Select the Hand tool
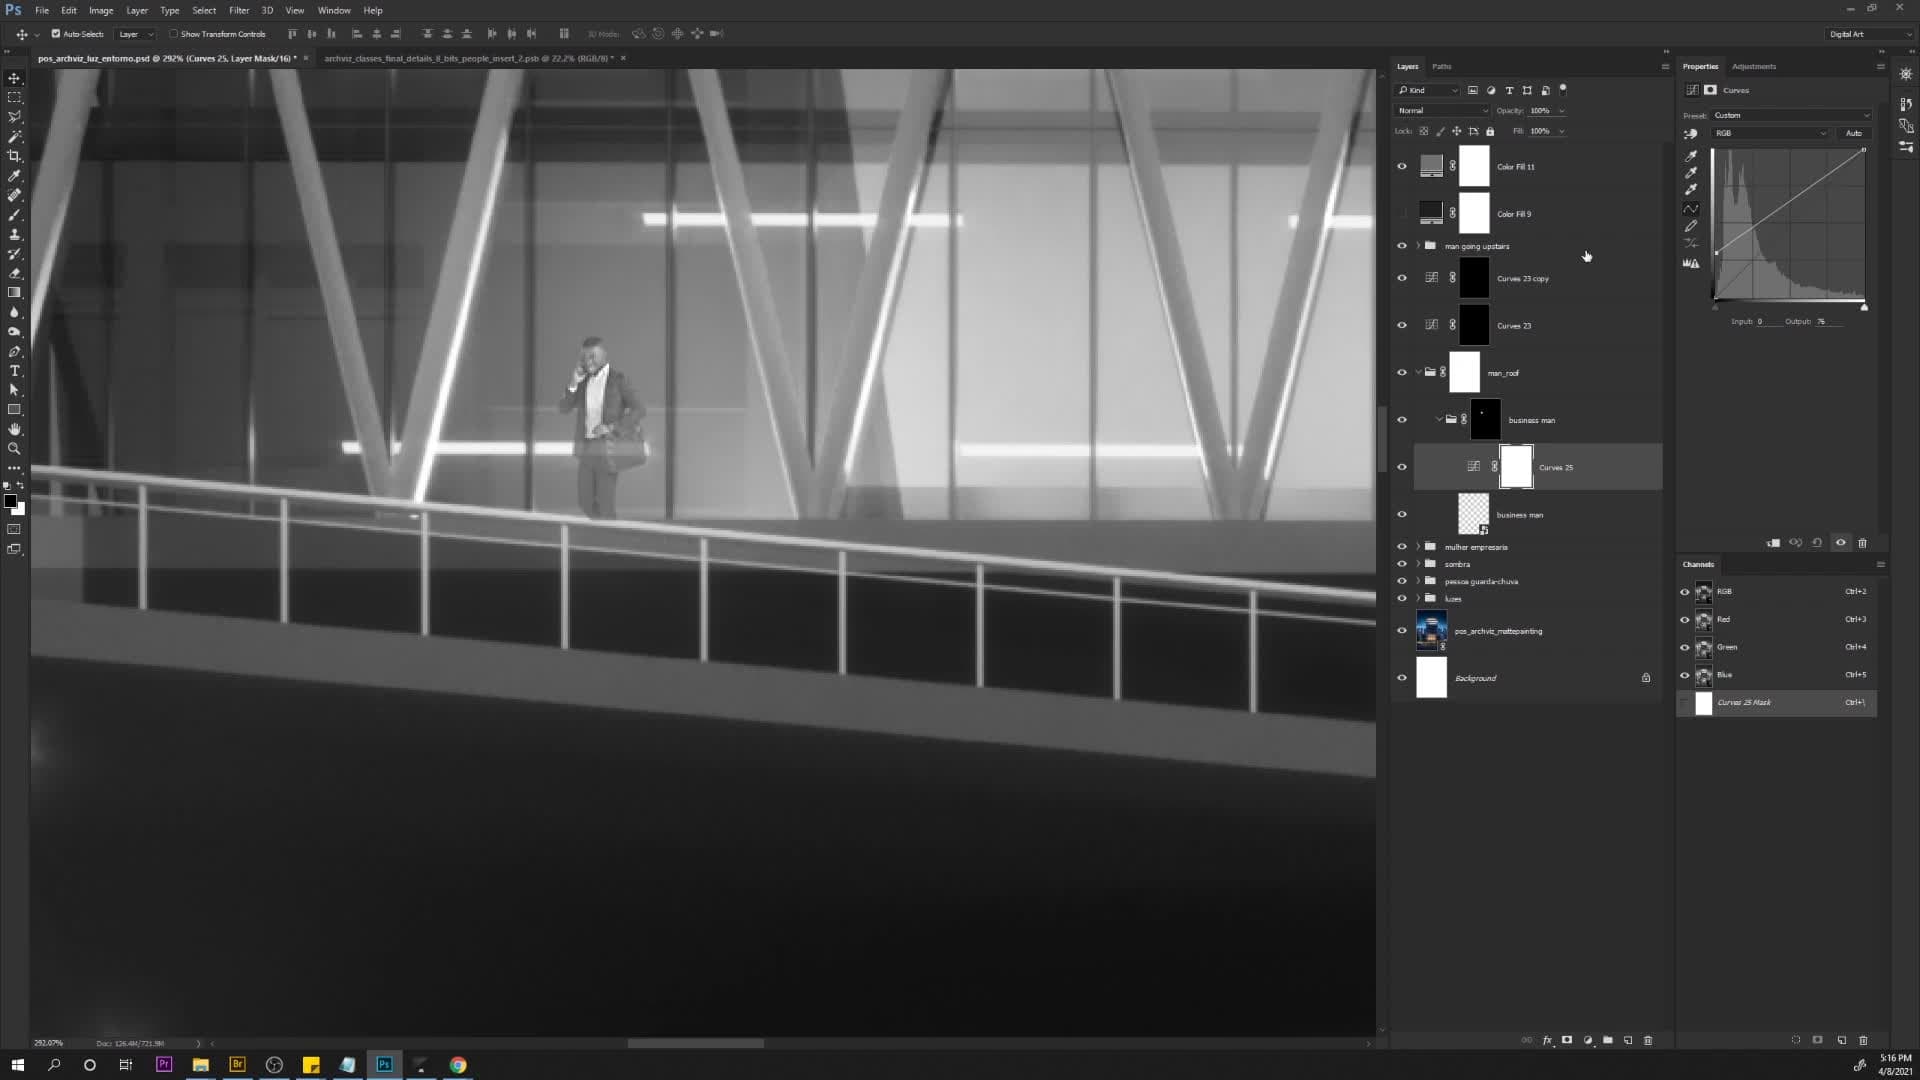The width and height of the screenshot is (1920, 1080). [14, 429]
